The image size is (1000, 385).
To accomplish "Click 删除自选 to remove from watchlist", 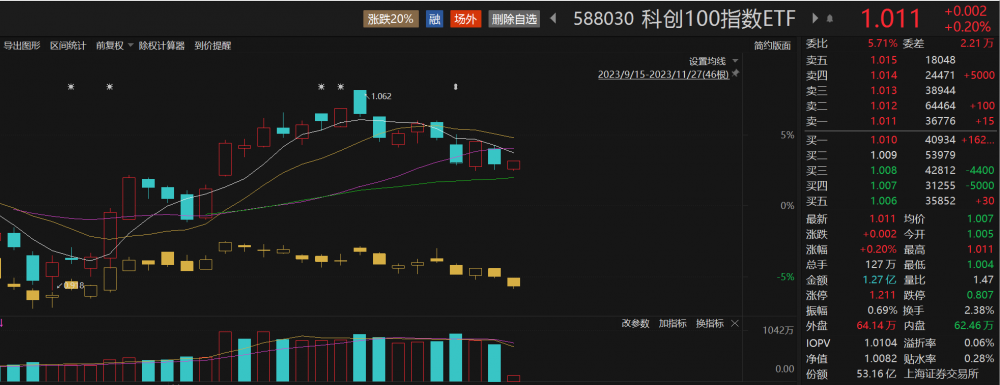I will tap(514, 19).
